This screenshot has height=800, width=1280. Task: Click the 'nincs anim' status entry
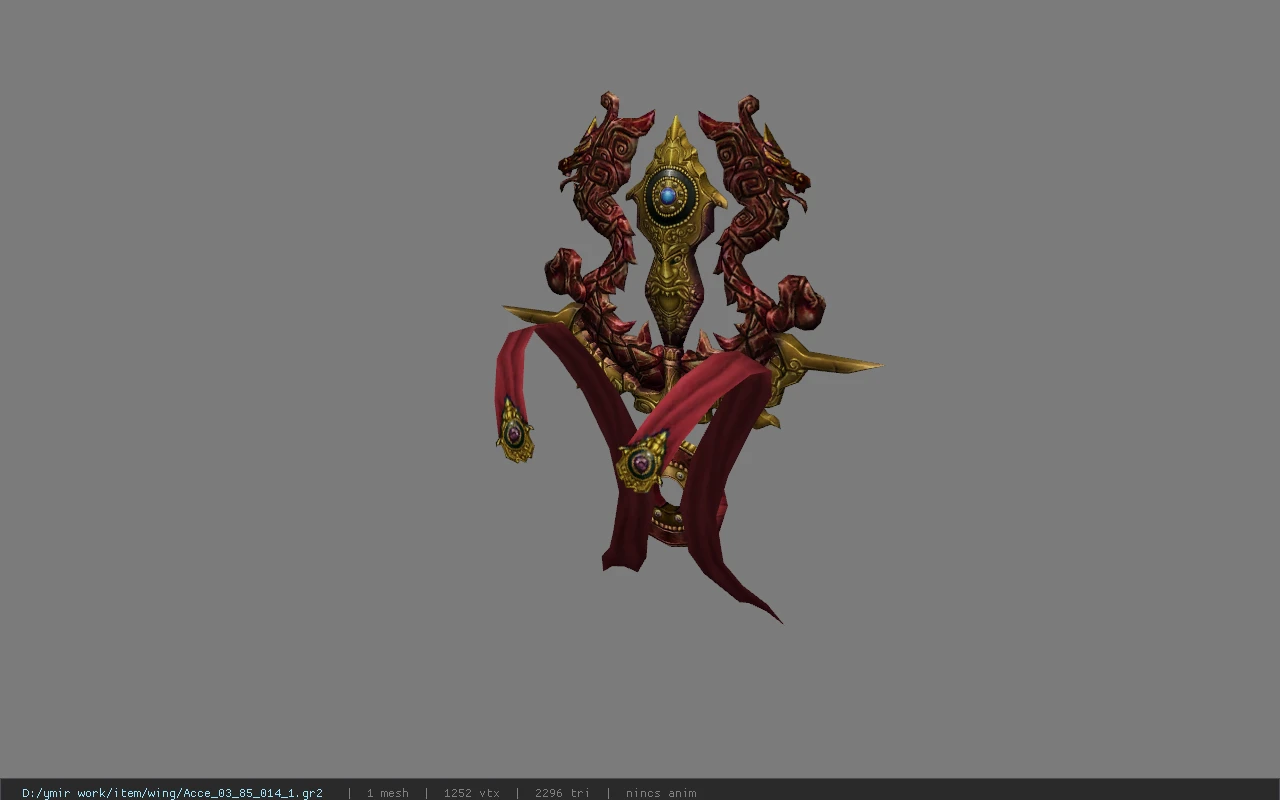click(661, 793)
